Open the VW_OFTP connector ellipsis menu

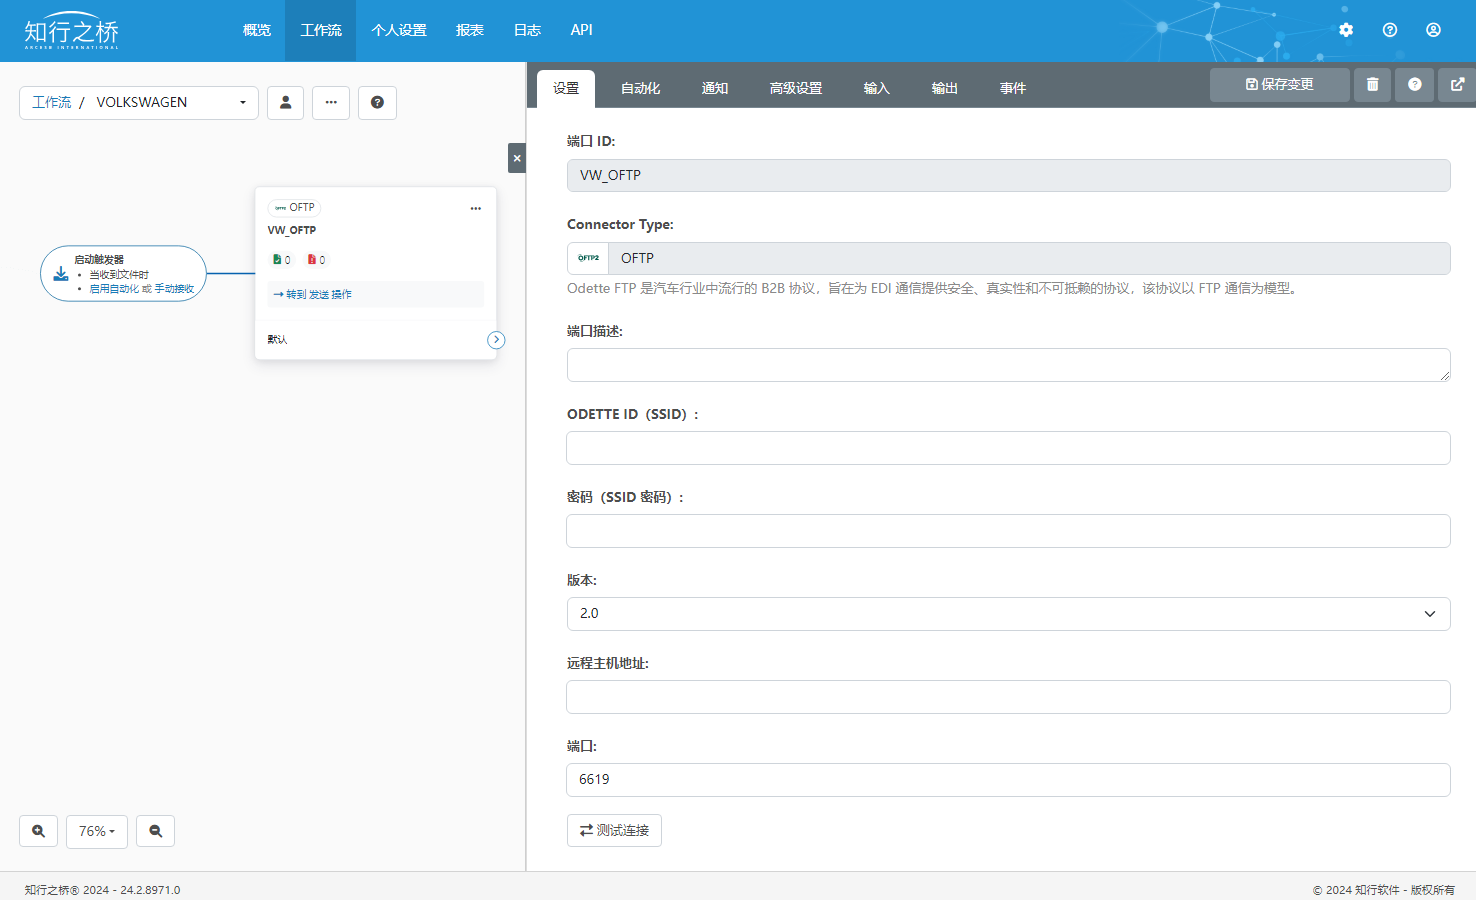tap(475, 208)
